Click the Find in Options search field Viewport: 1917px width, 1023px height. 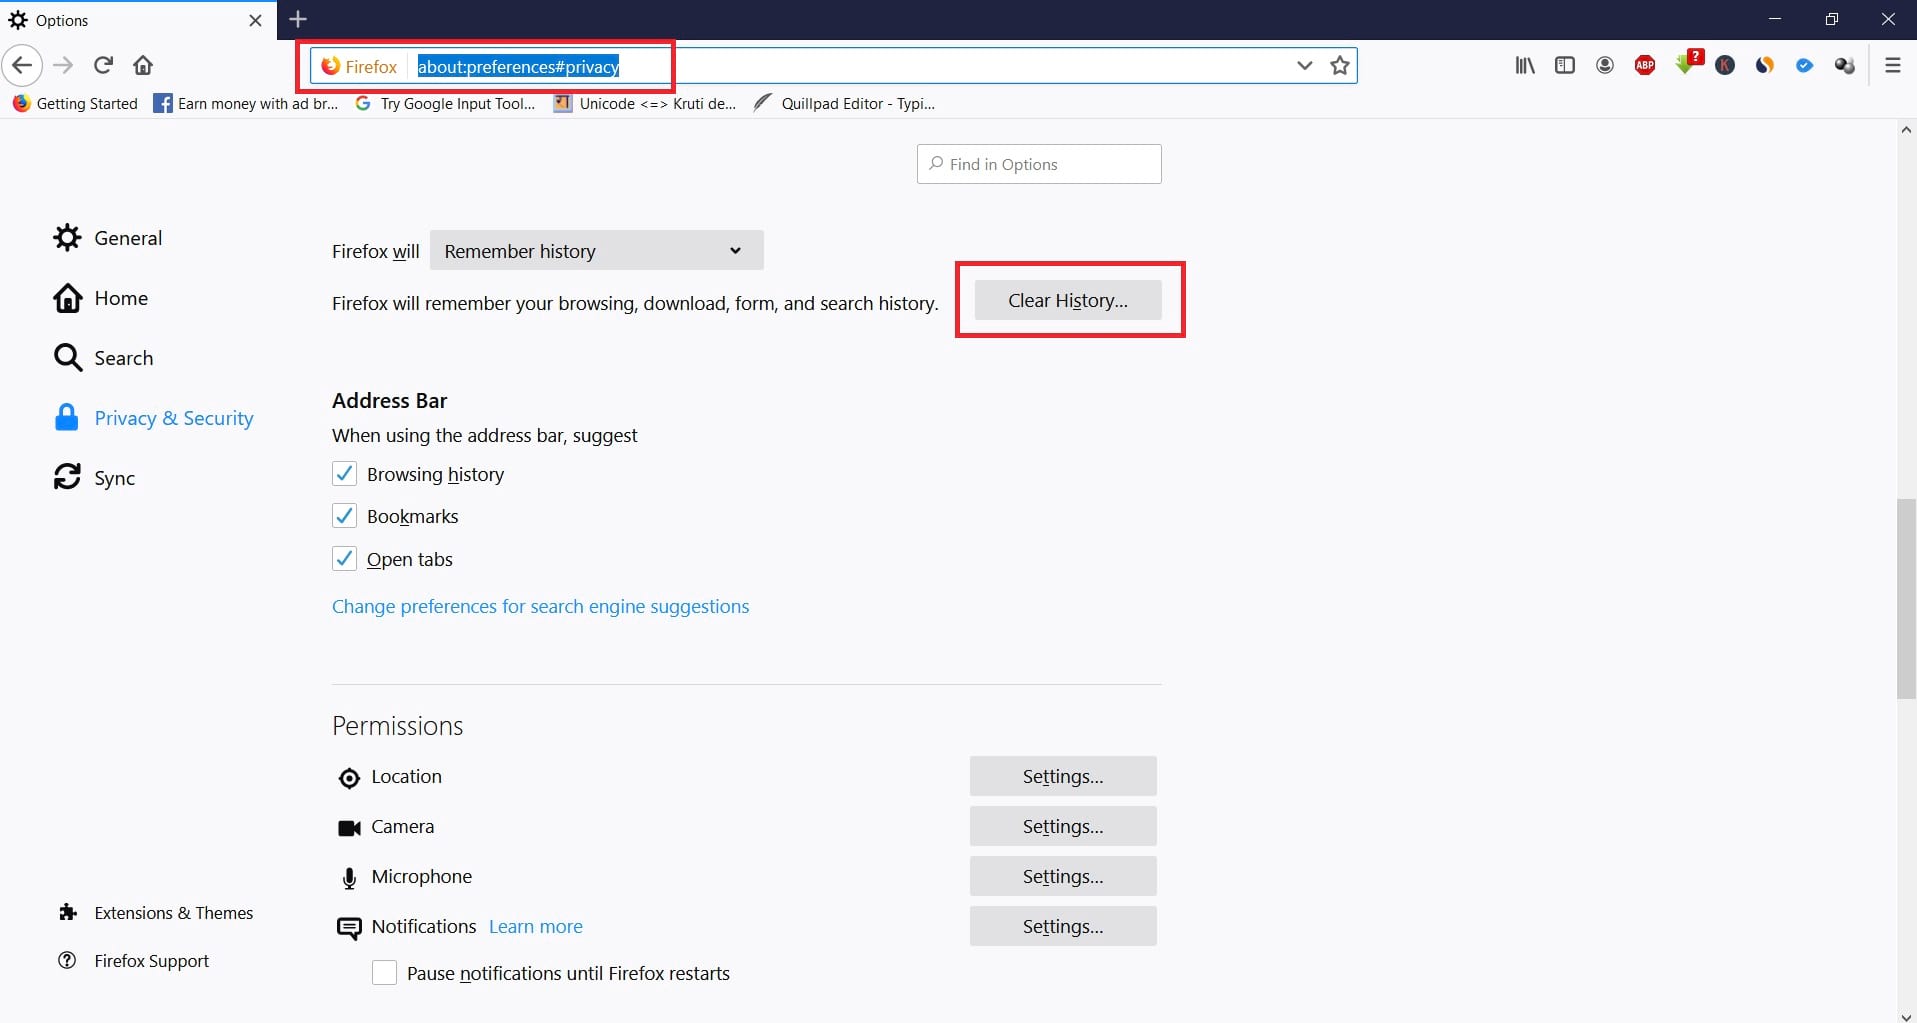click(x=1038, y=163)
